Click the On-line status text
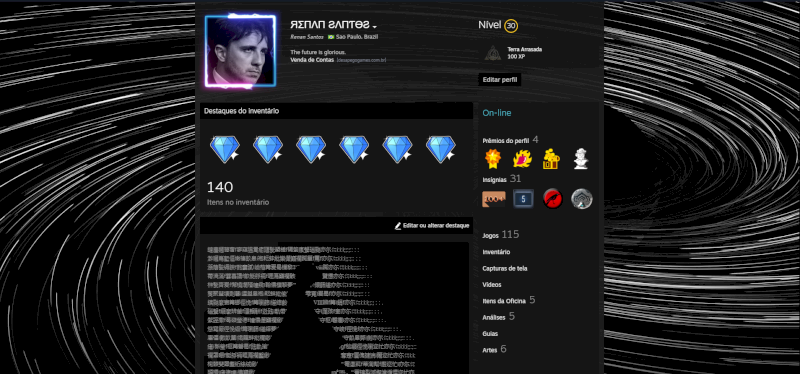This screenshot has width=800, height=374. click(x=497, y=113)
